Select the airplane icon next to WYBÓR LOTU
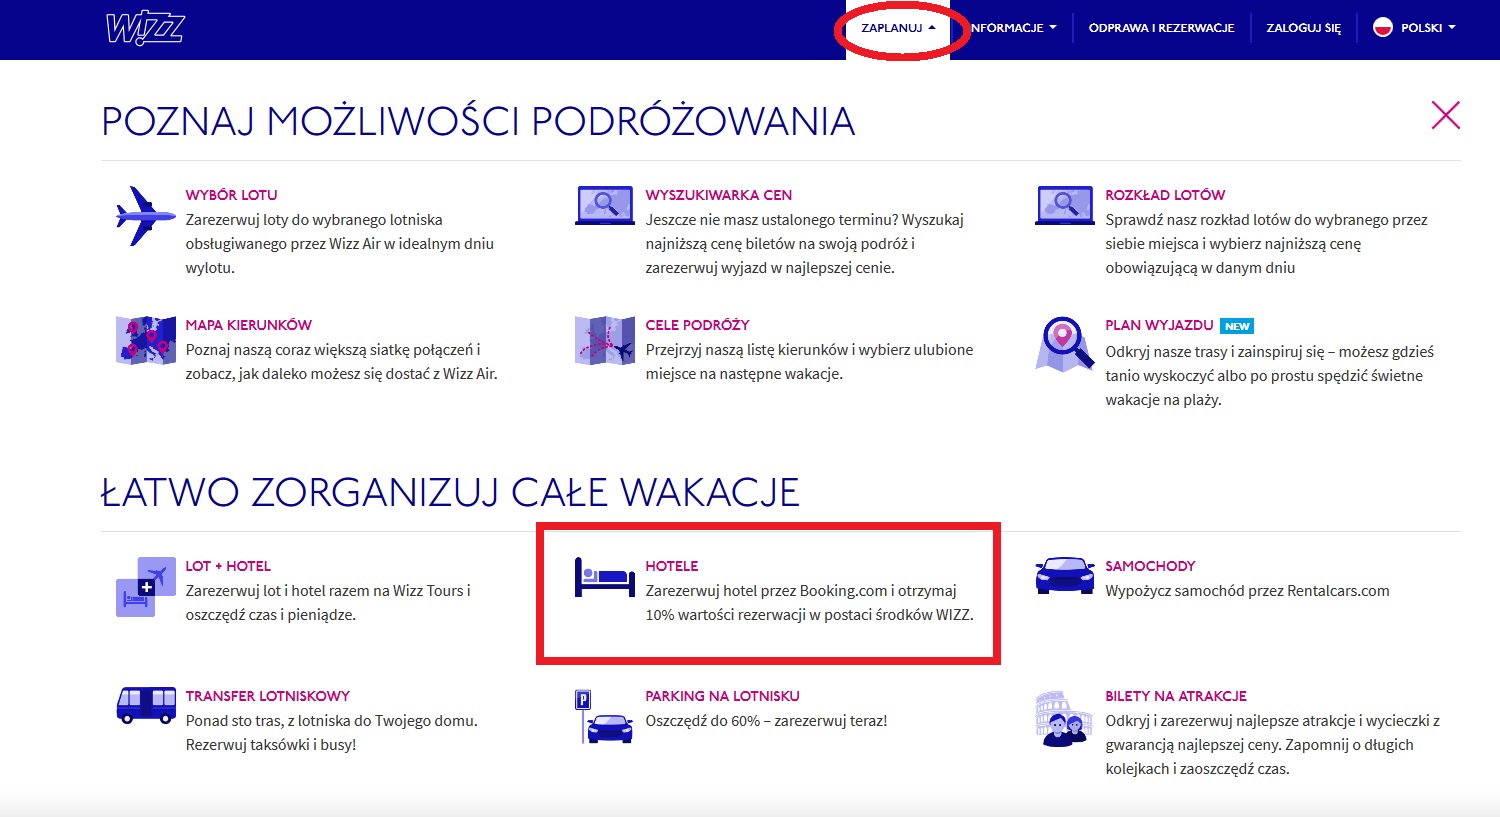The image size is (1500, 817). [144, 214]
